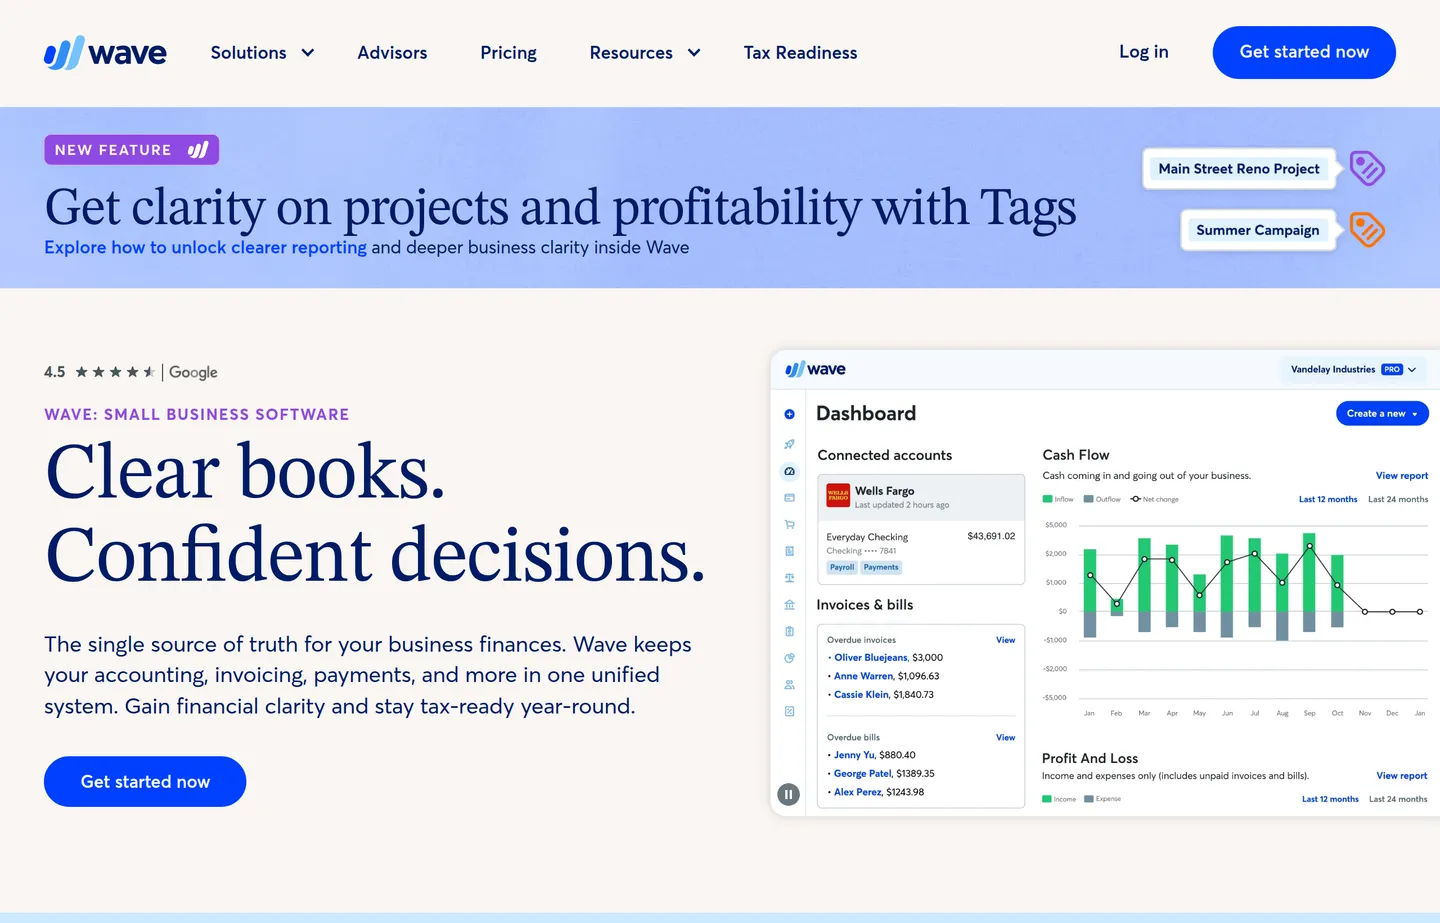Click the gray Expense legend swatch

(x=1089, y=799)
